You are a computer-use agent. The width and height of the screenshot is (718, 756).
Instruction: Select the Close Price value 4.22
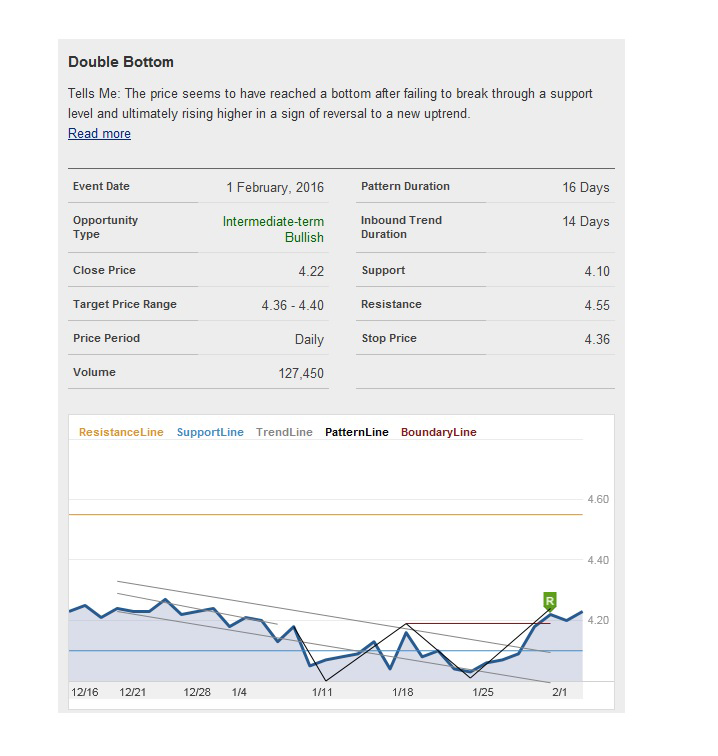(309, 272)
